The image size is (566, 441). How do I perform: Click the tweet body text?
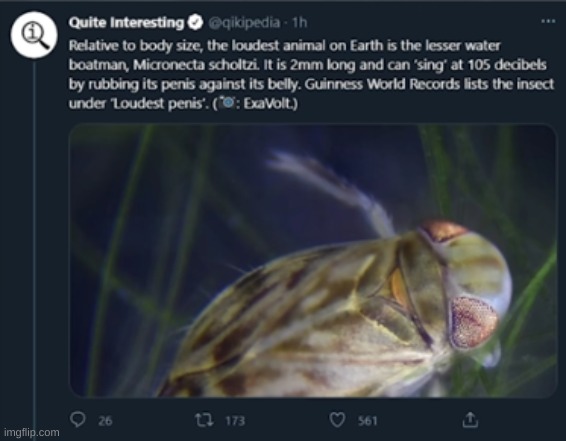tap(311, 74)
